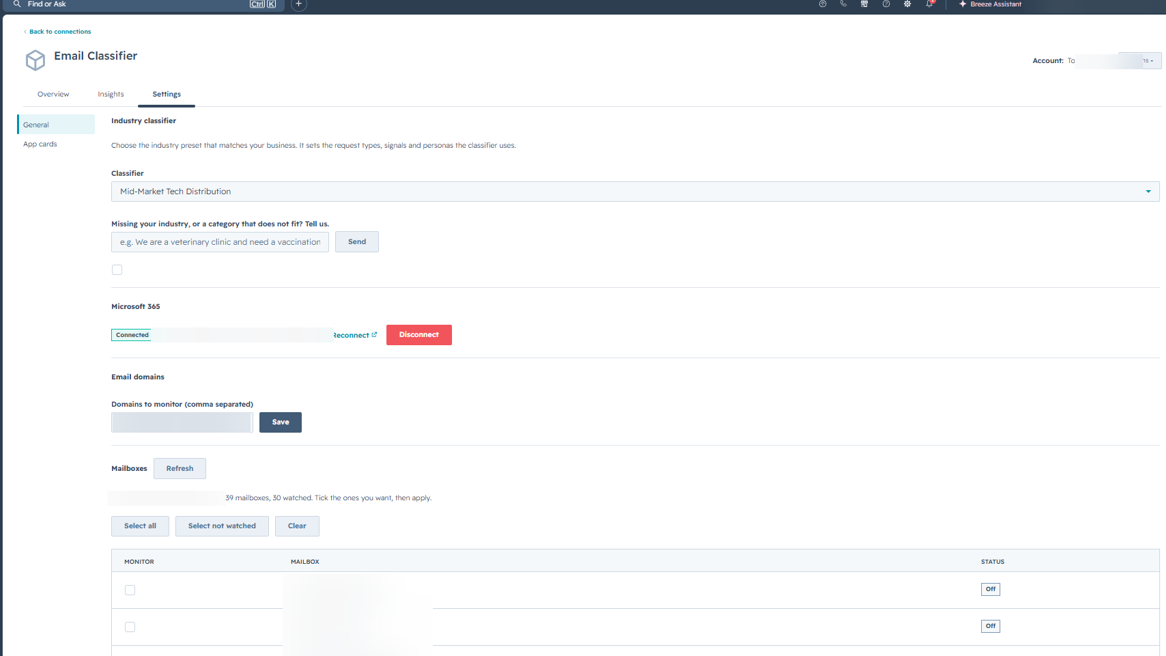Viewport: 1166px width, 656px height.
Task: Click the Connected status badge
Action: (132, 335)
